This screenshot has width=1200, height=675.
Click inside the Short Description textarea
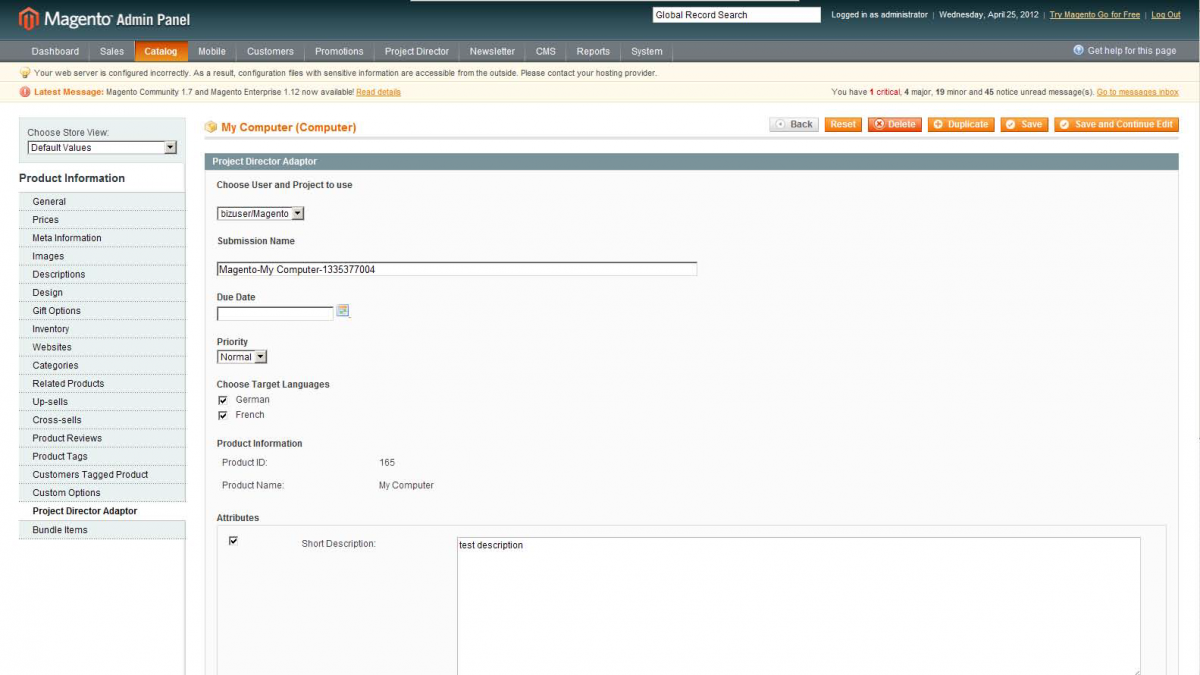799,606
